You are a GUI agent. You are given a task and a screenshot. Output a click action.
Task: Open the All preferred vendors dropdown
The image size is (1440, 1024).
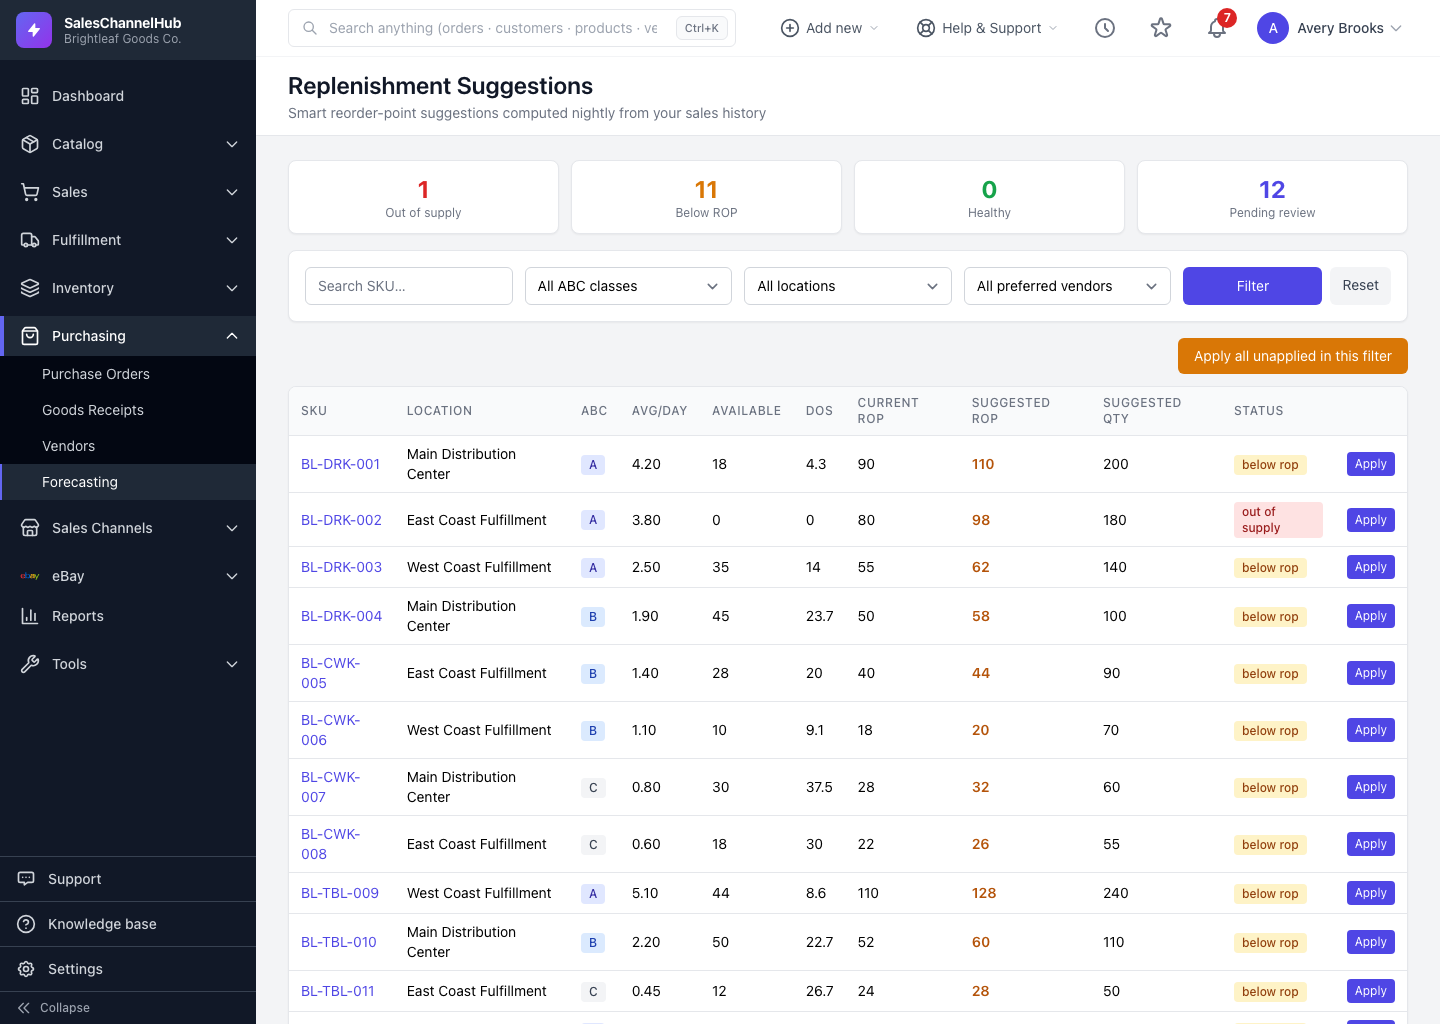[x=1067, y=286]
